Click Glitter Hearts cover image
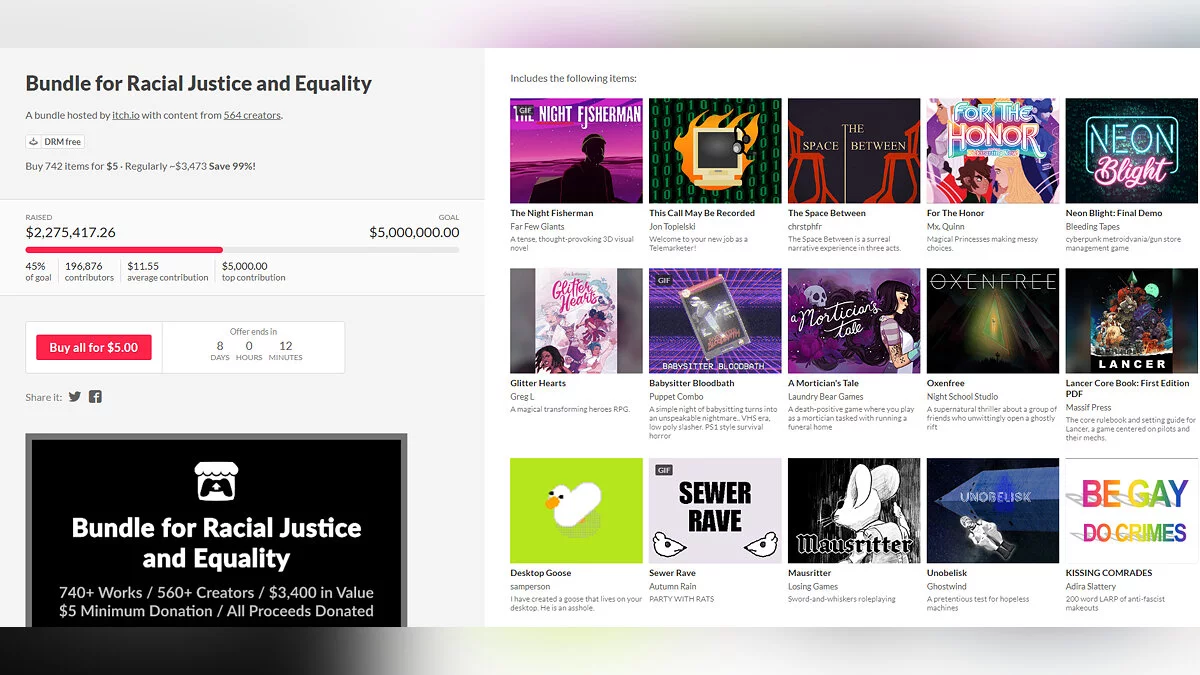1200x675 pixels. tap(576, 321)
